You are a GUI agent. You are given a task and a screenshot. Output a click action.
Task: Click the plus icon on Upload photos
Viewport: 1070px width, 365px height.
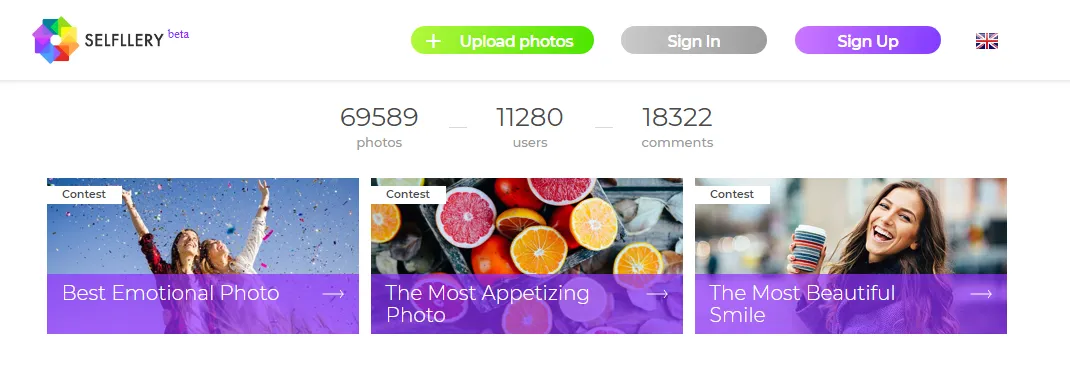point(433,41)
